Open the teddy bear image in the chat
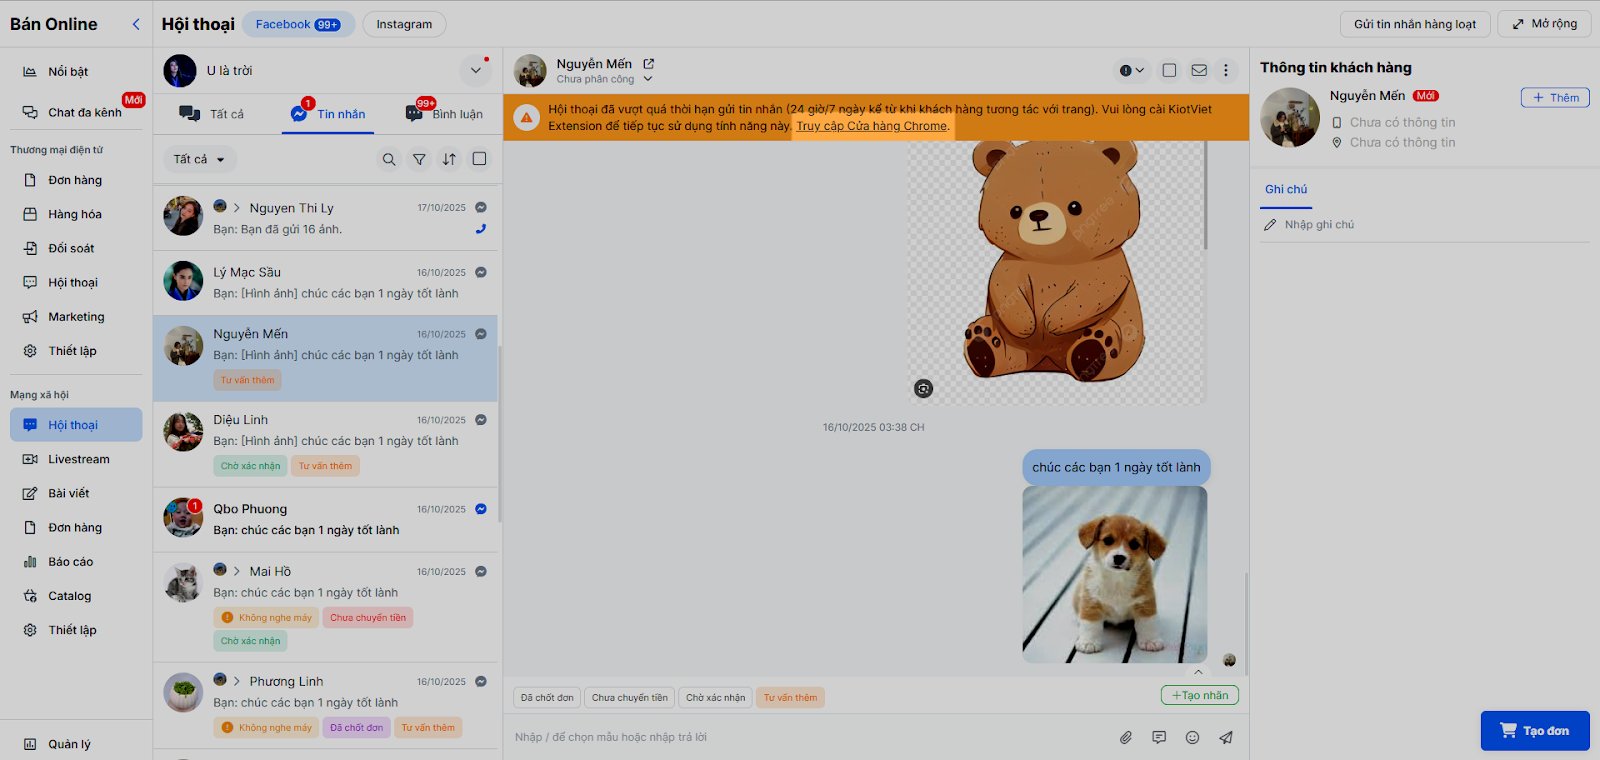The height and width of the screenshot is (760, 1600). 1056,272
